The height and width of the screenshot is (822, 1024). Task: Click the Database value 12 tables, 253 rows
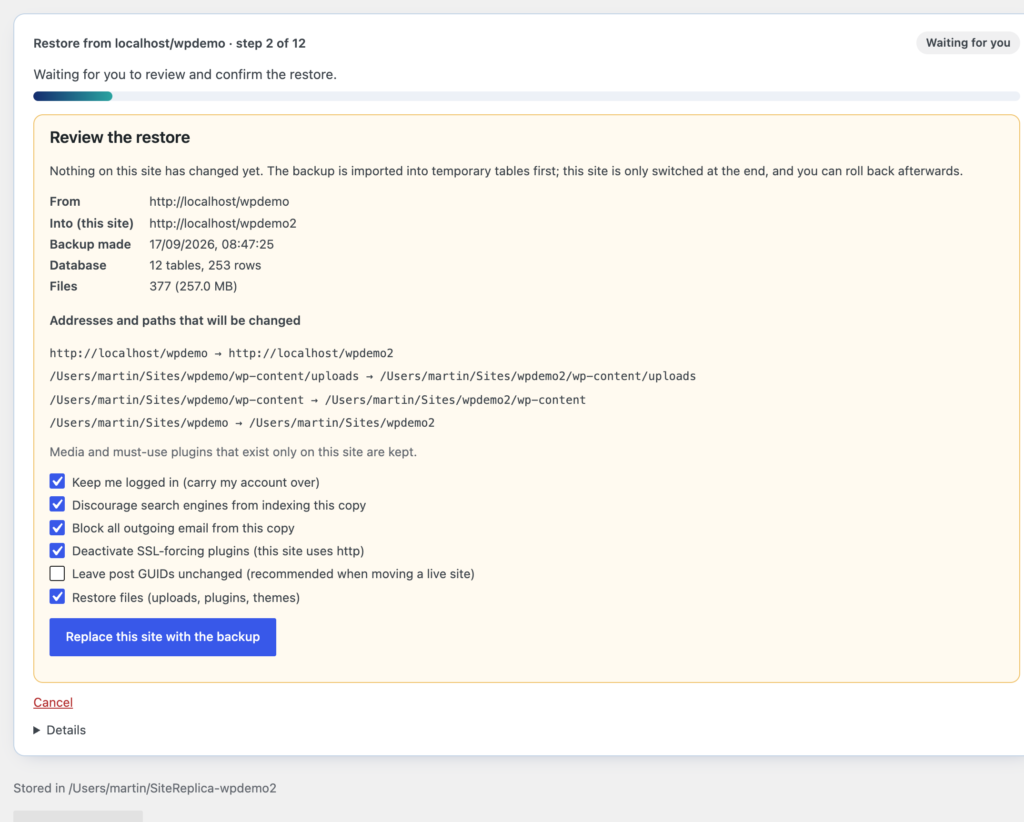point(205,265)
